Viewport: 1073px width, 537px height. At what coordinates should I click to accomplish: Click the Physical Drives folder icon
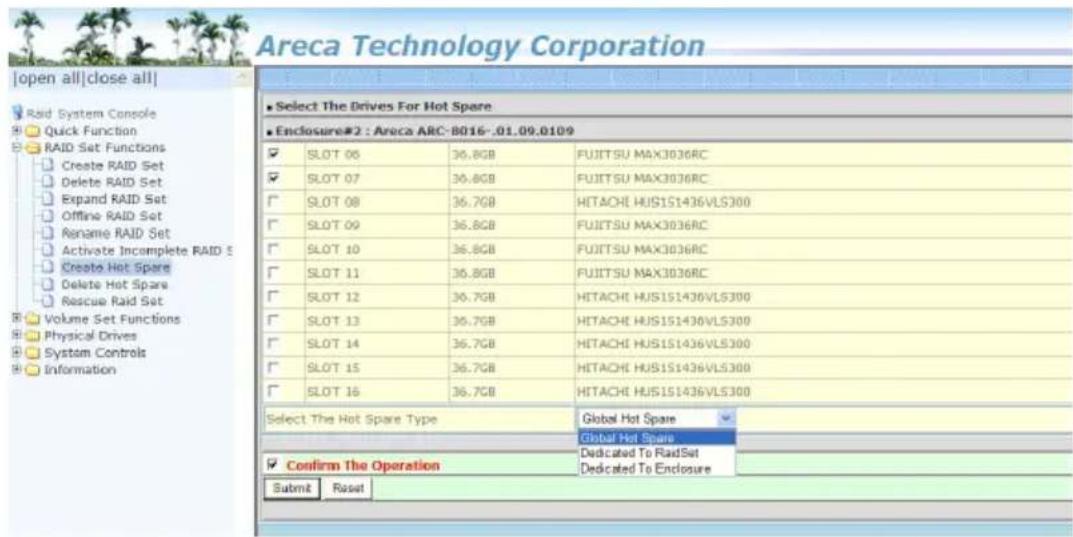click(34, 336)
